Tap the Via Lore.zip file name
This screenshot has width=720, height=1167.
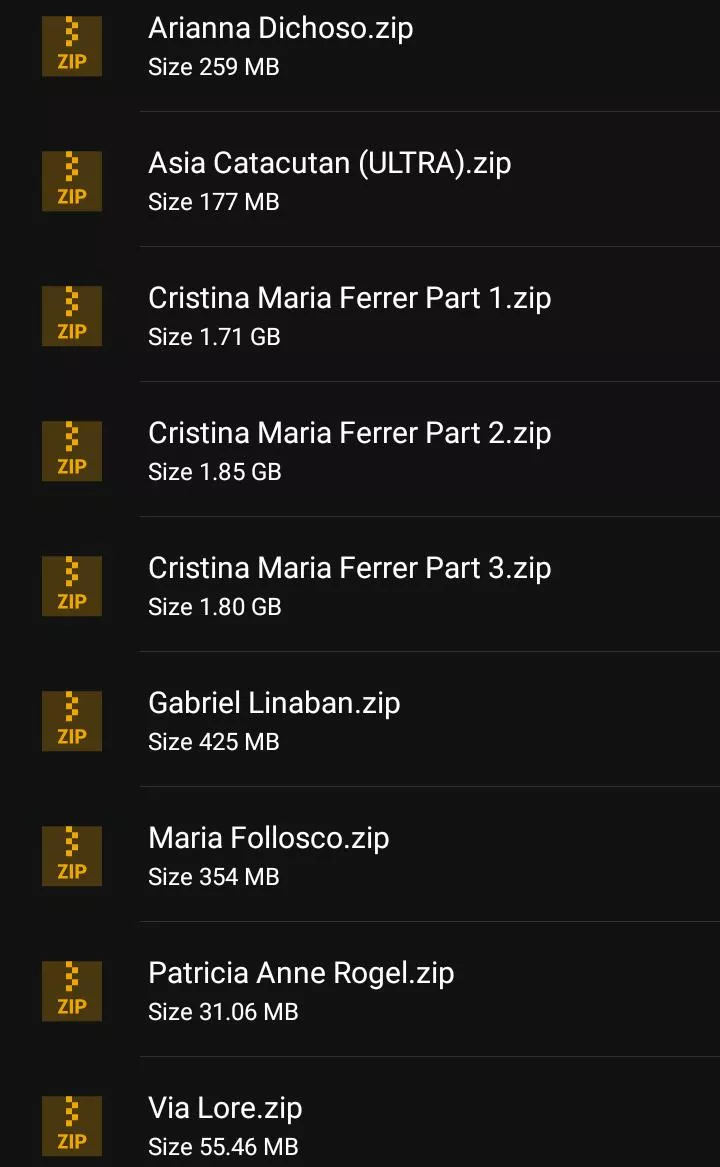[x=225, y=1108]
